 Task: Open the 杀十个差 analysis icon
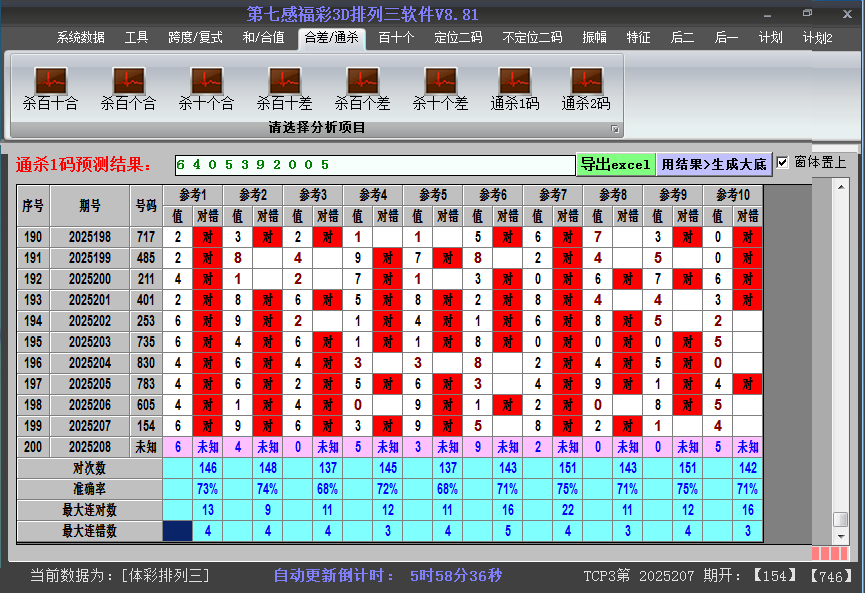pyautogui.click(x=440, y=88)
